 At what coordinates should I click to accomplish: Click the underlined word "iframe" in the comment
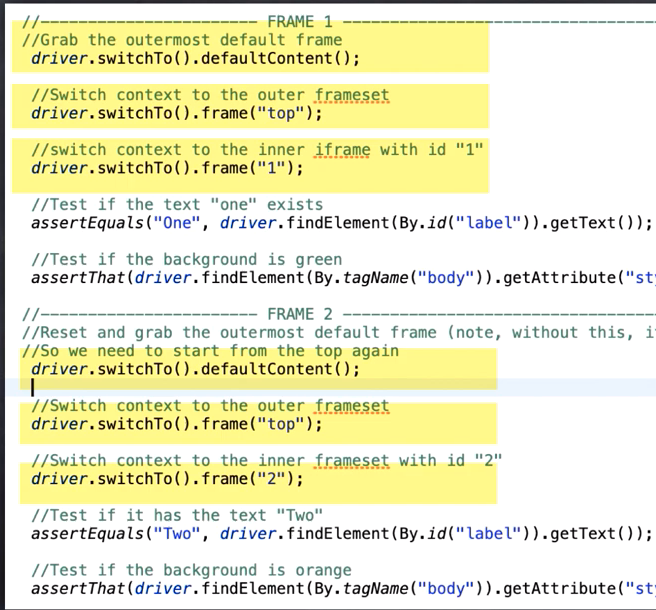[x=342, y=149]
